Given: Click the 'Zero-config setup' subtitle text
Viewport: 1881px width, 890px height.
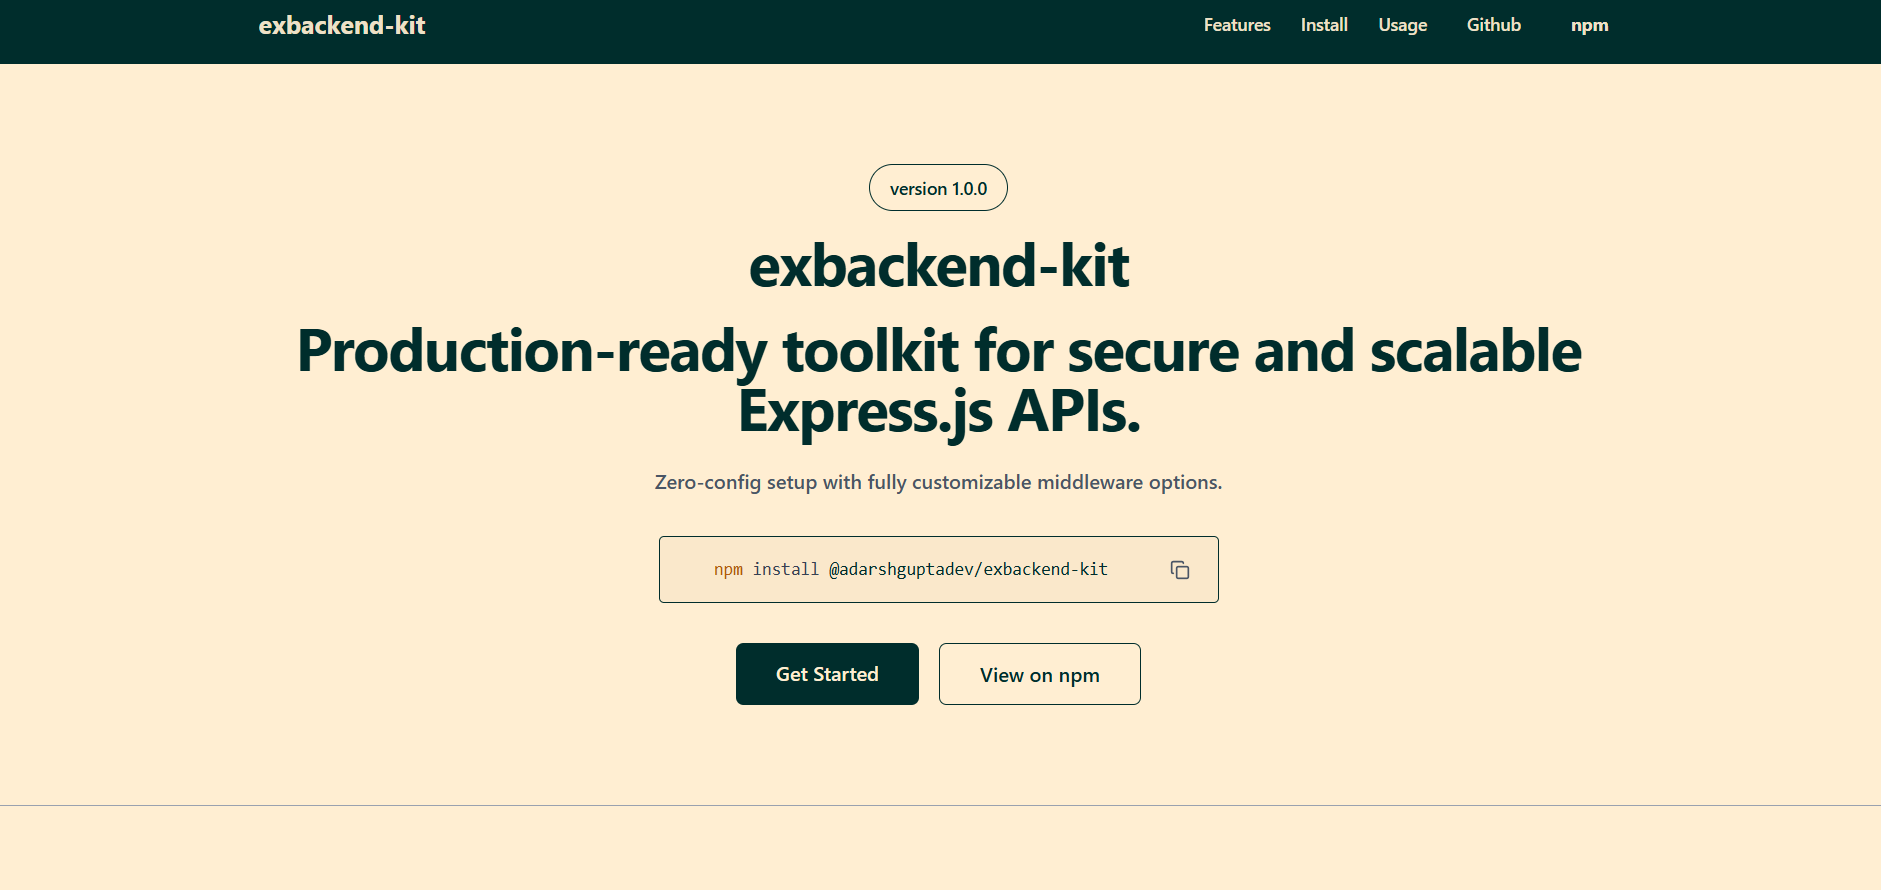Looking at the screenshot, I should (x=938, y=482).
